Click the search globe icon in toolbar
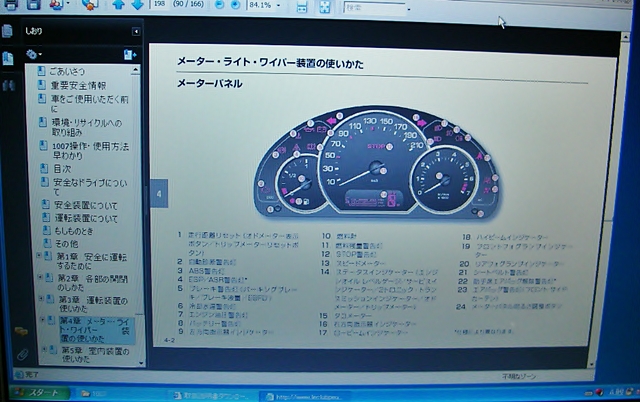 [90, 4]
